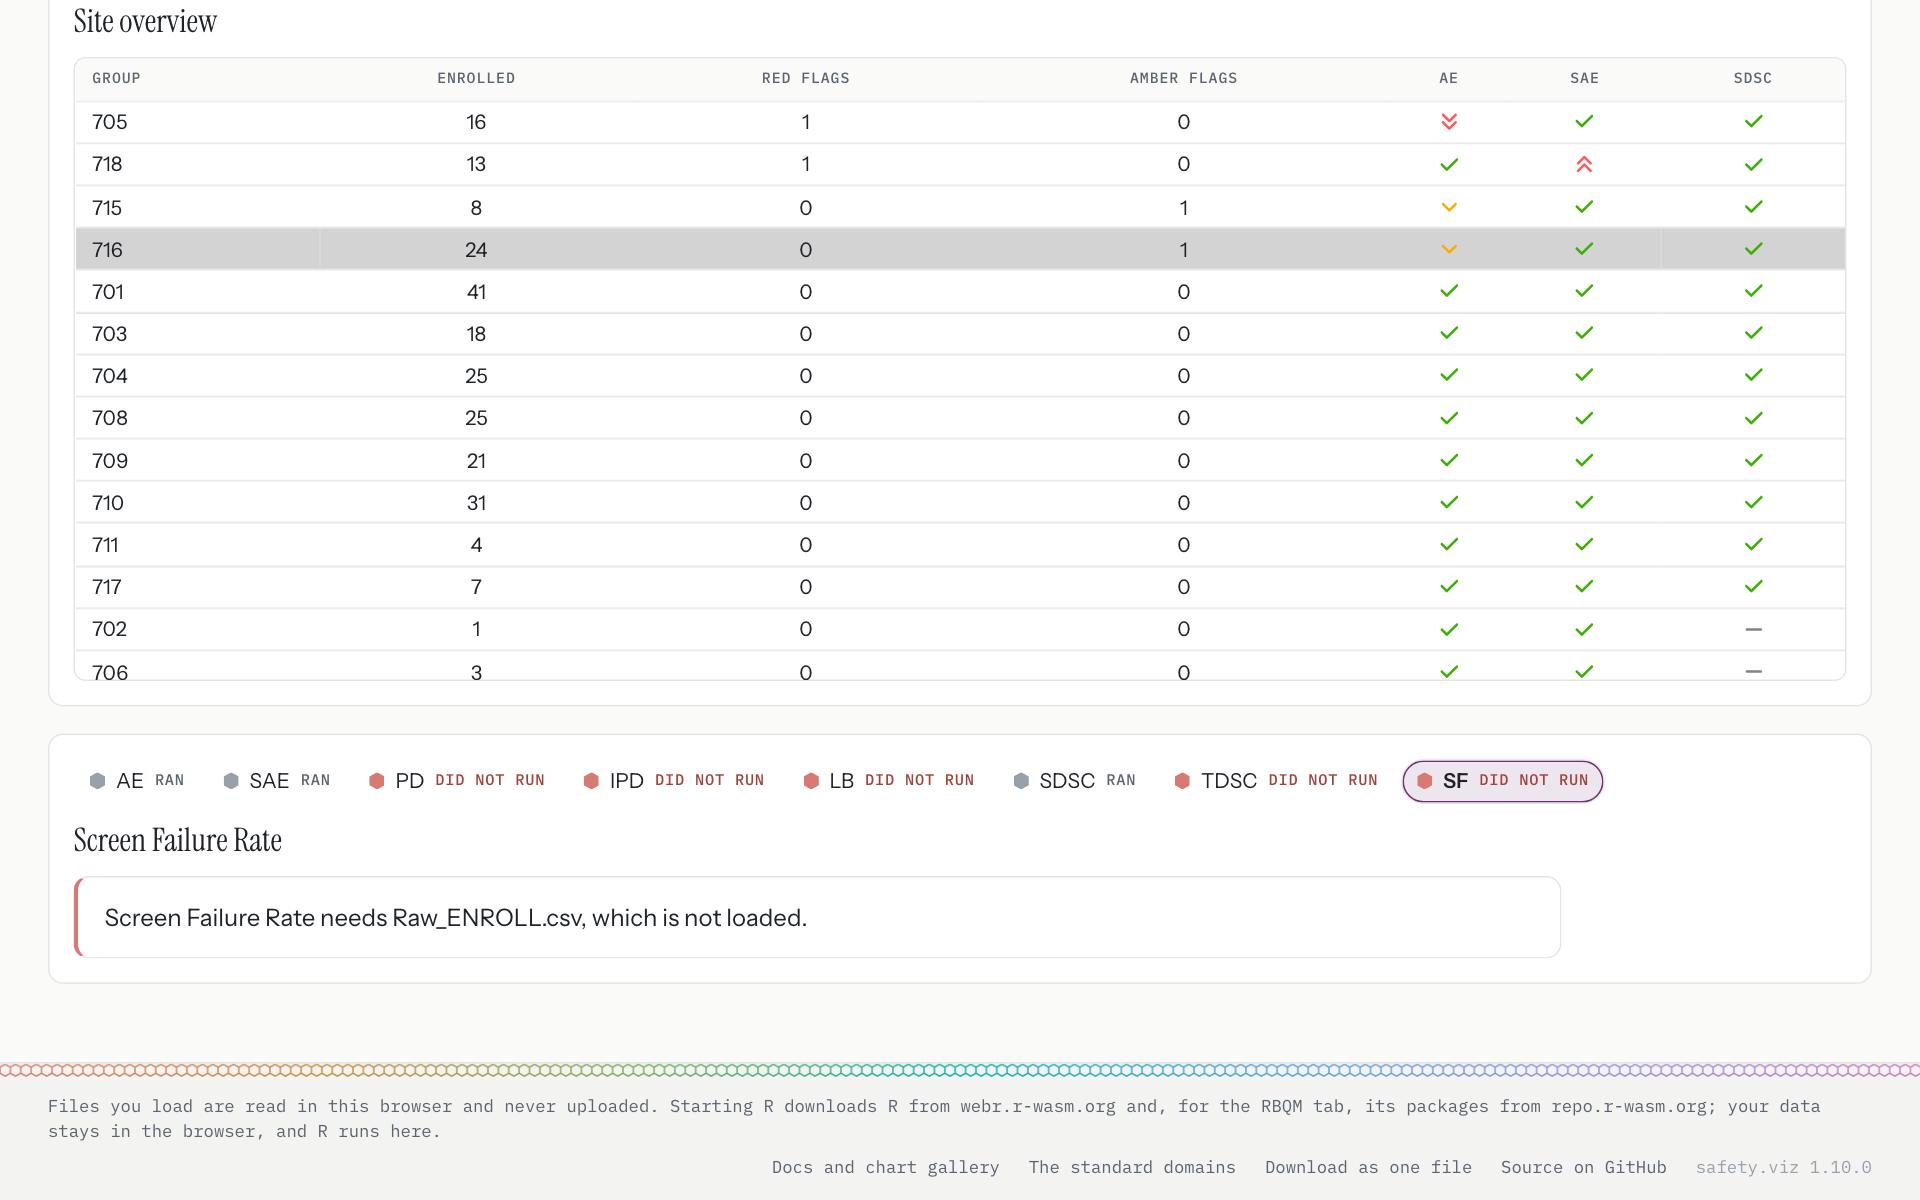This screenshot has width=1920, height=1200.
Task: Click the green AE checkmark for site 718
Action: point(1448,165)
